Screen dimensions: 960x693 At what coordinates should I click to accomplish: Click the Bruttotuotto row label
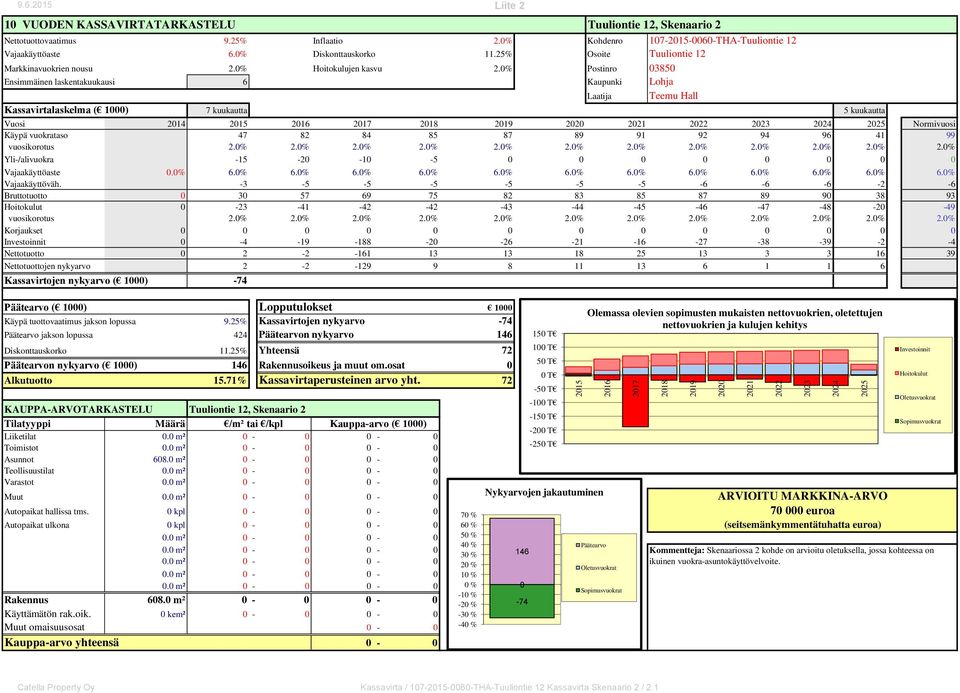pyautogui.click(x=26, y=196)
